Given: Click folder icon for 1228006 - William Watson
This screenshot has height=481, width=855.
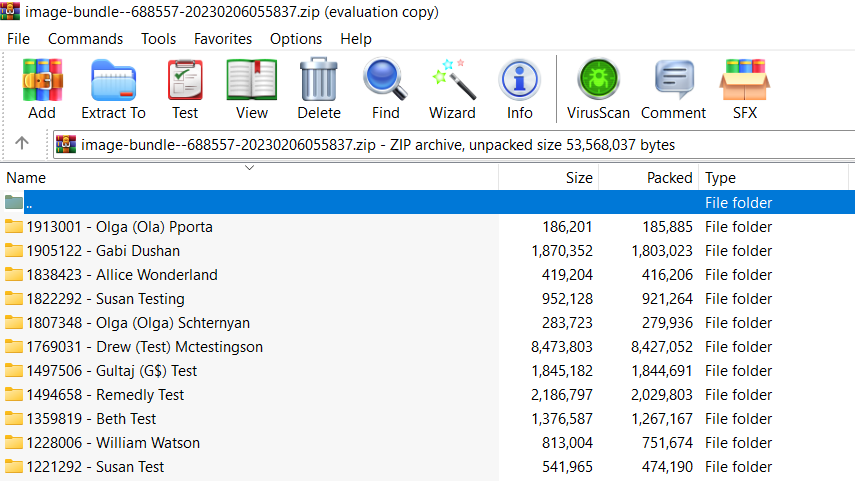Looking at the screenshot, I should (14, 442).
